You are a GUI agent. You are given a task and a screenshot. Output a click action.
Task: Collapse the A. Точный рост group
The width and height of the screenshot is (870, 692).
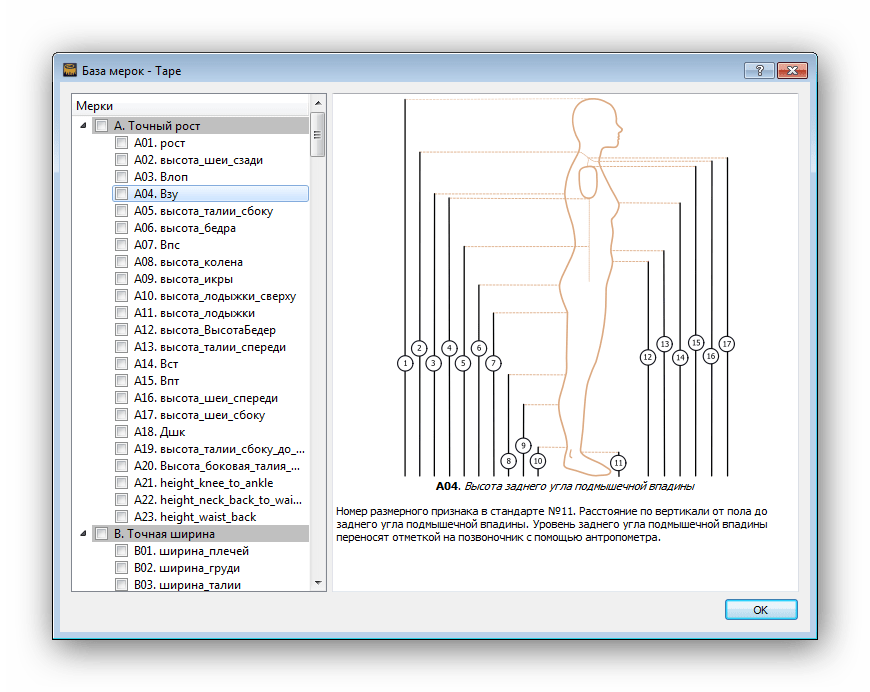coord(82,126)
